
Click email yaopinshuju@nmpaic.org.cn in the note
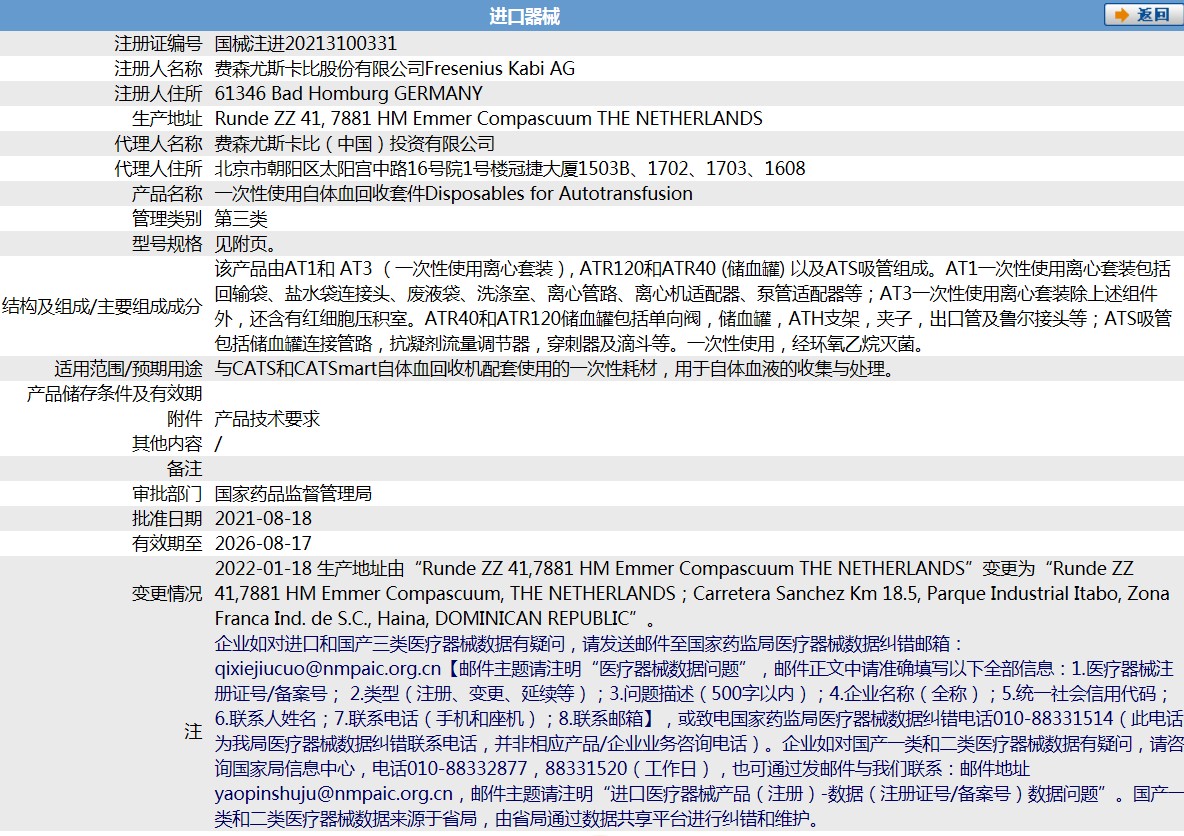coord(334,794)
